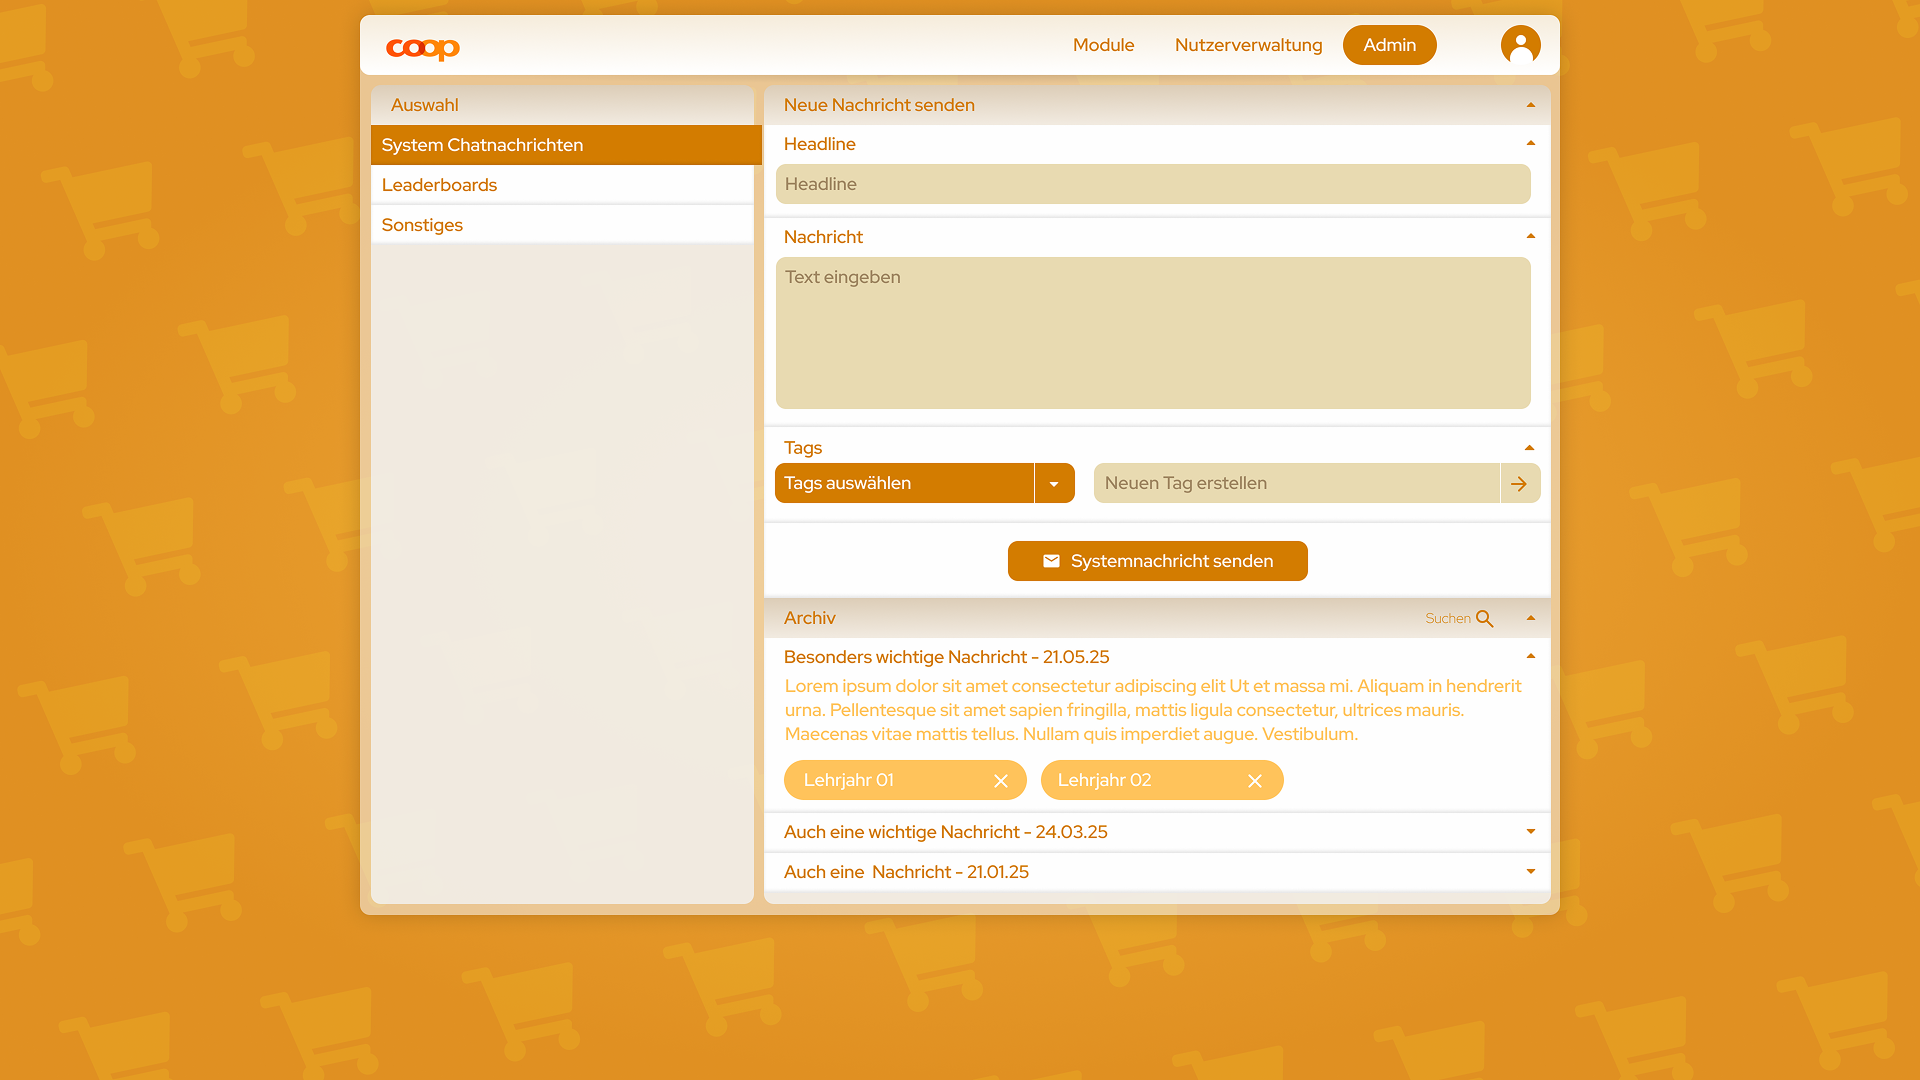Select the Admin button in header
The width and height of the screenshot is (1920, 1080).
[x=1389, y=45]
